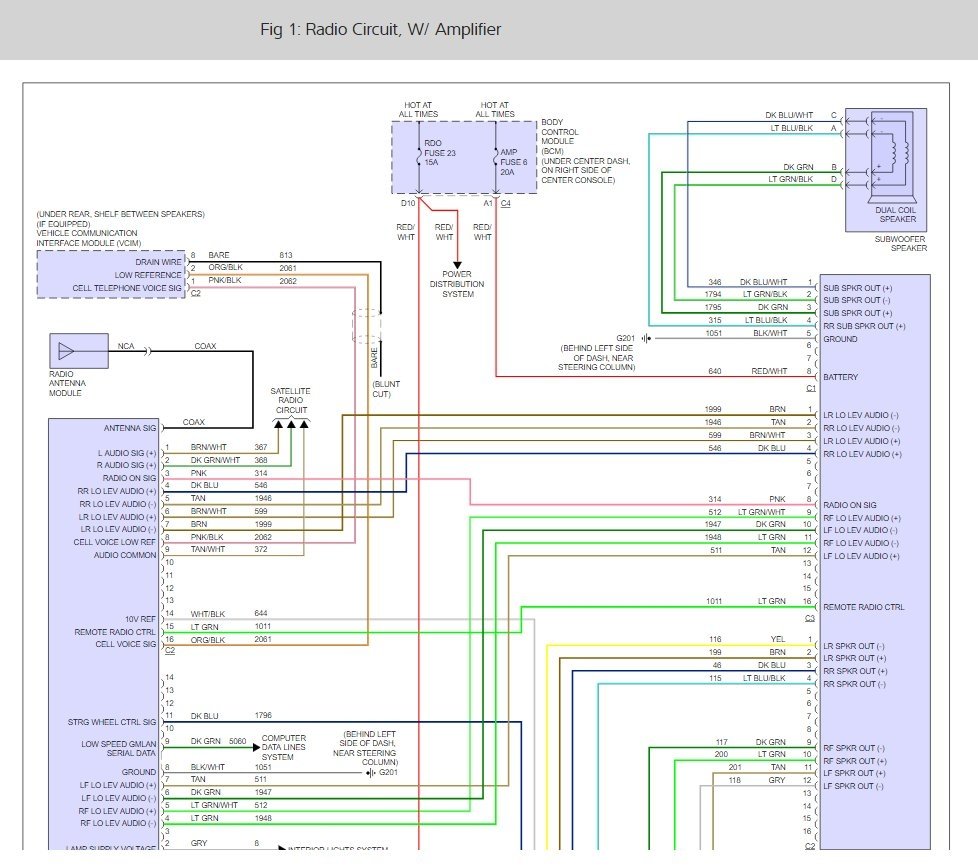The height and width of the screenshot is (868, 978).
Task: Click the middle Satellite Radio Circuit arrow
Action: (x=291, y=424)
